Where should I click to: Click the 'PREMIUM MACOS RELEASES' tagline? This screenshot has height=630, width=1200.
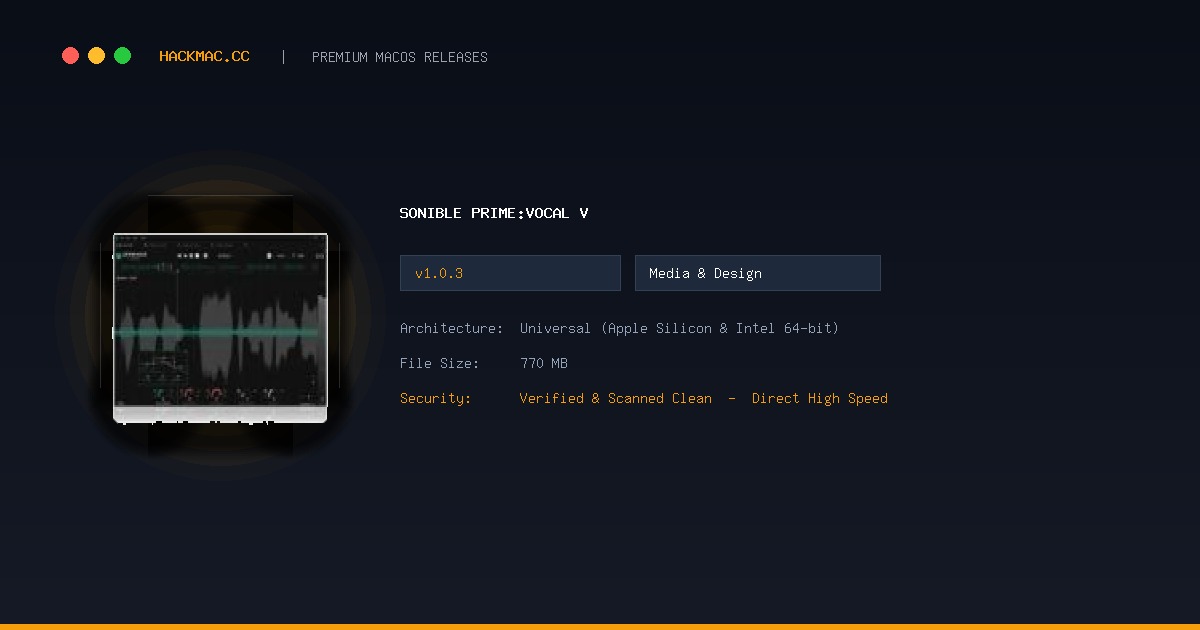(x=400, y=57)
